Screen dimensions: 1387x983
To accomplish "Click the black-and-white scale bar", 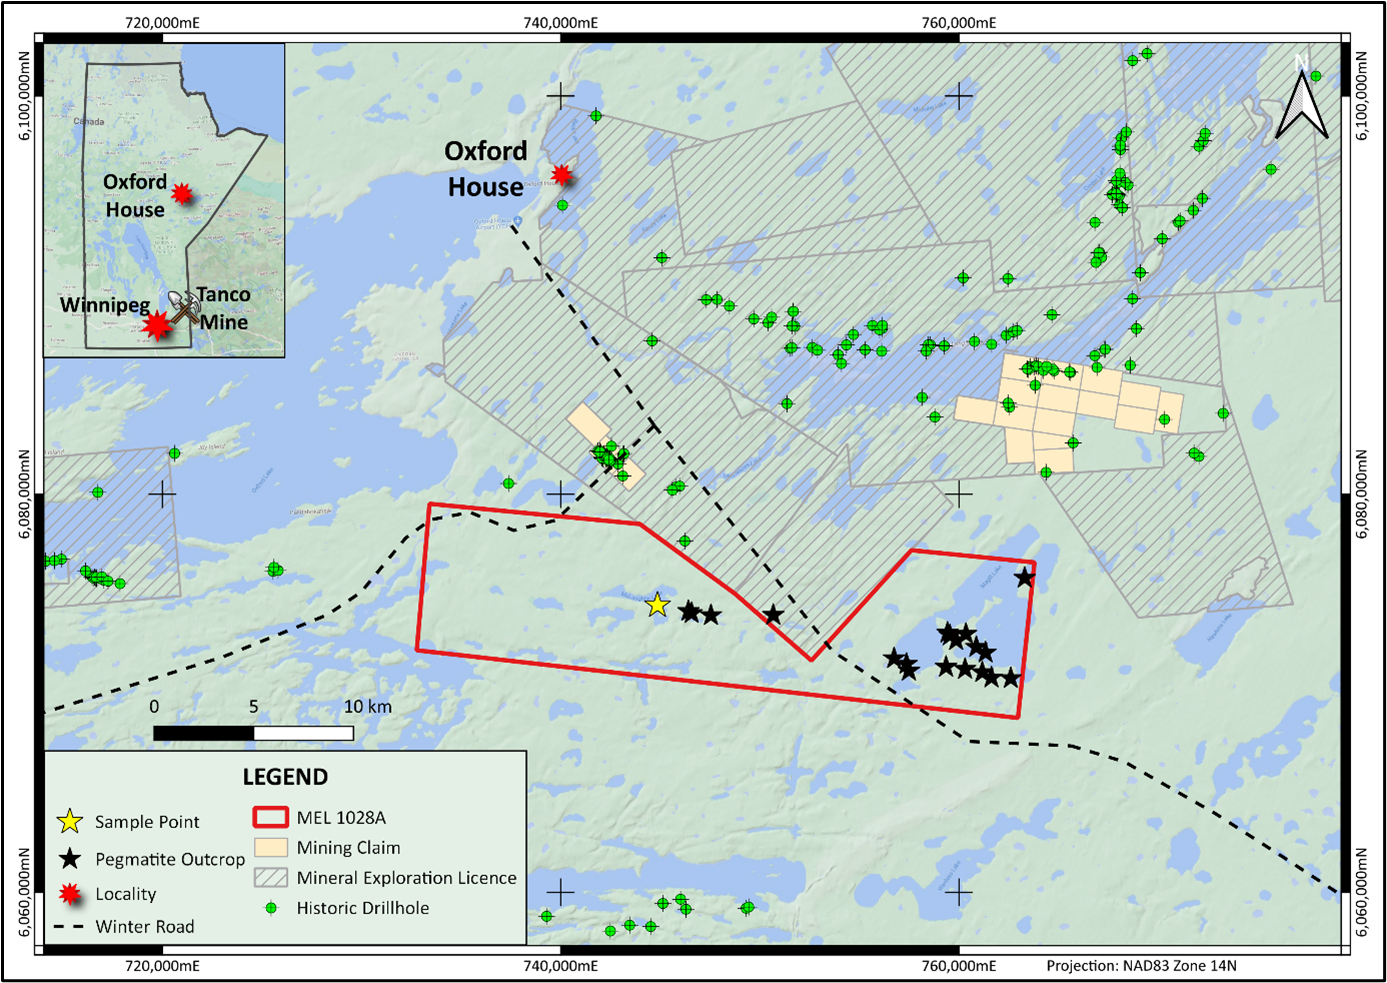I will tap(253, 733).
